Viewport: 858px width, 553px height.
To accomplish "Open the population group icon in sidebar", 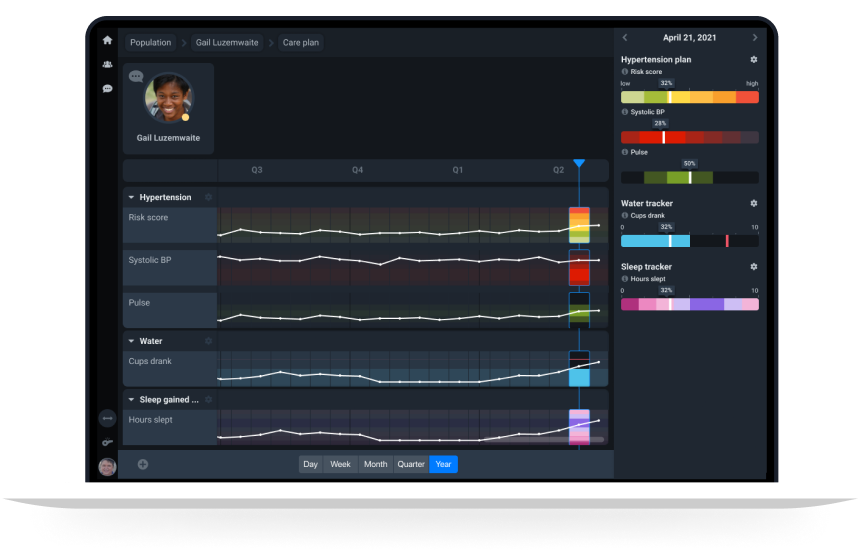I will point(107,65).
